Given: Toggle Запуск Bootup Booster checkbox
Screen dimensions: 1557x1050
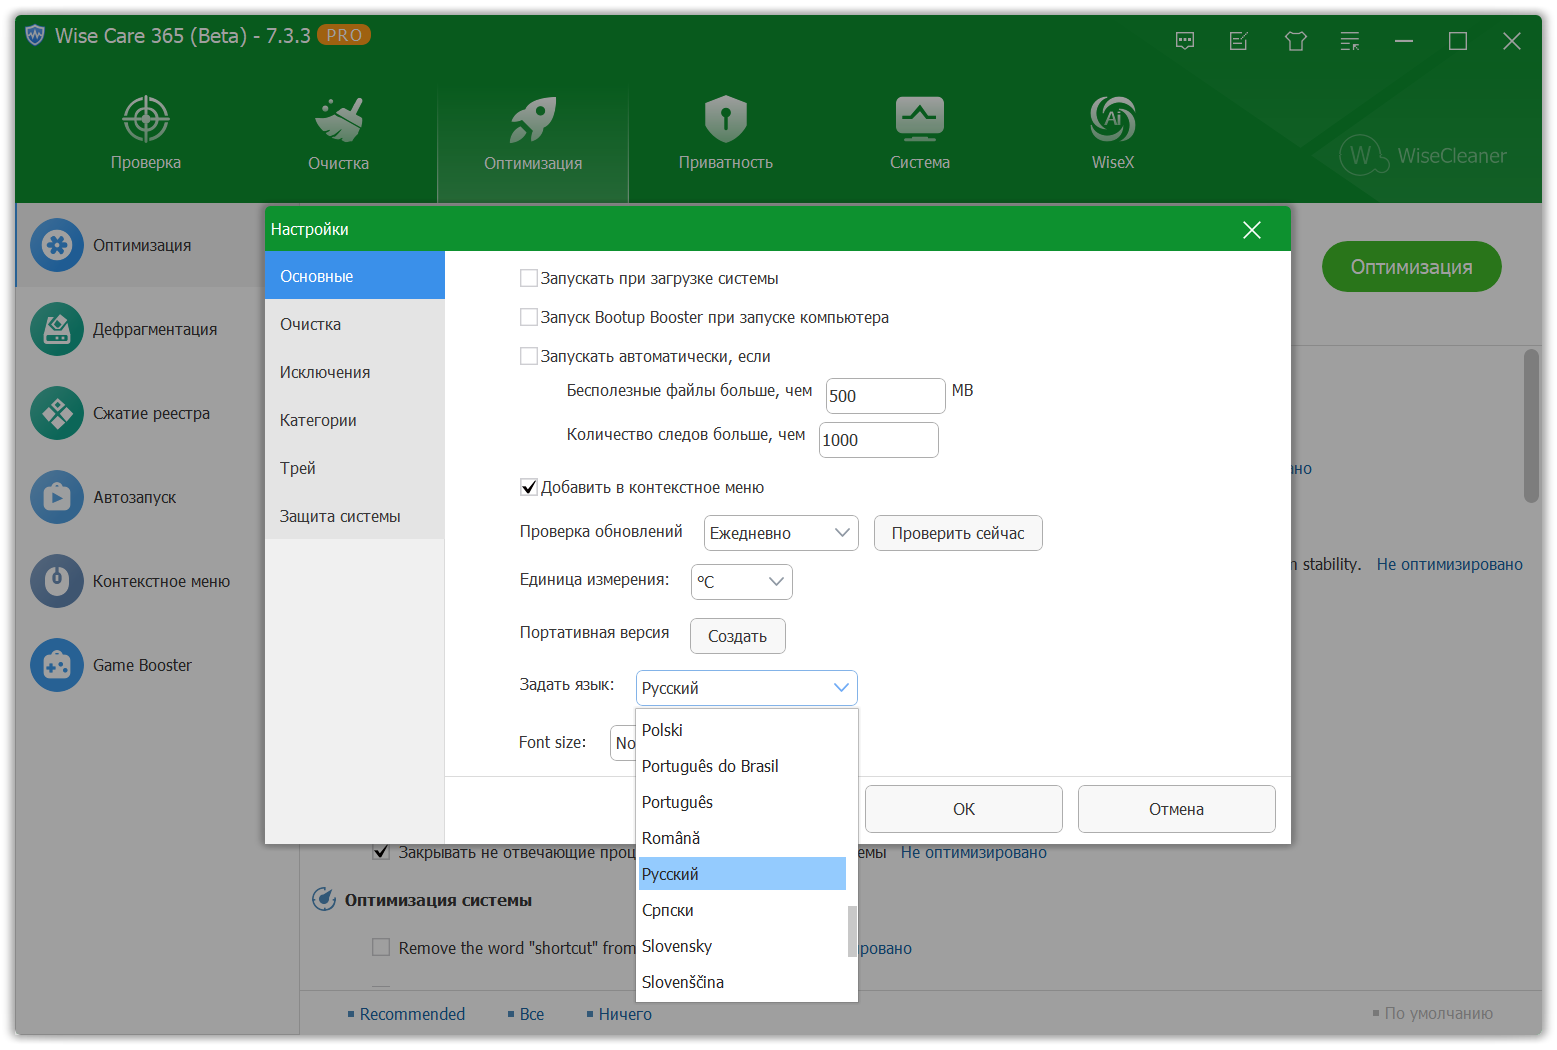Looking at the screenshot, I should [x=529, y=317].
